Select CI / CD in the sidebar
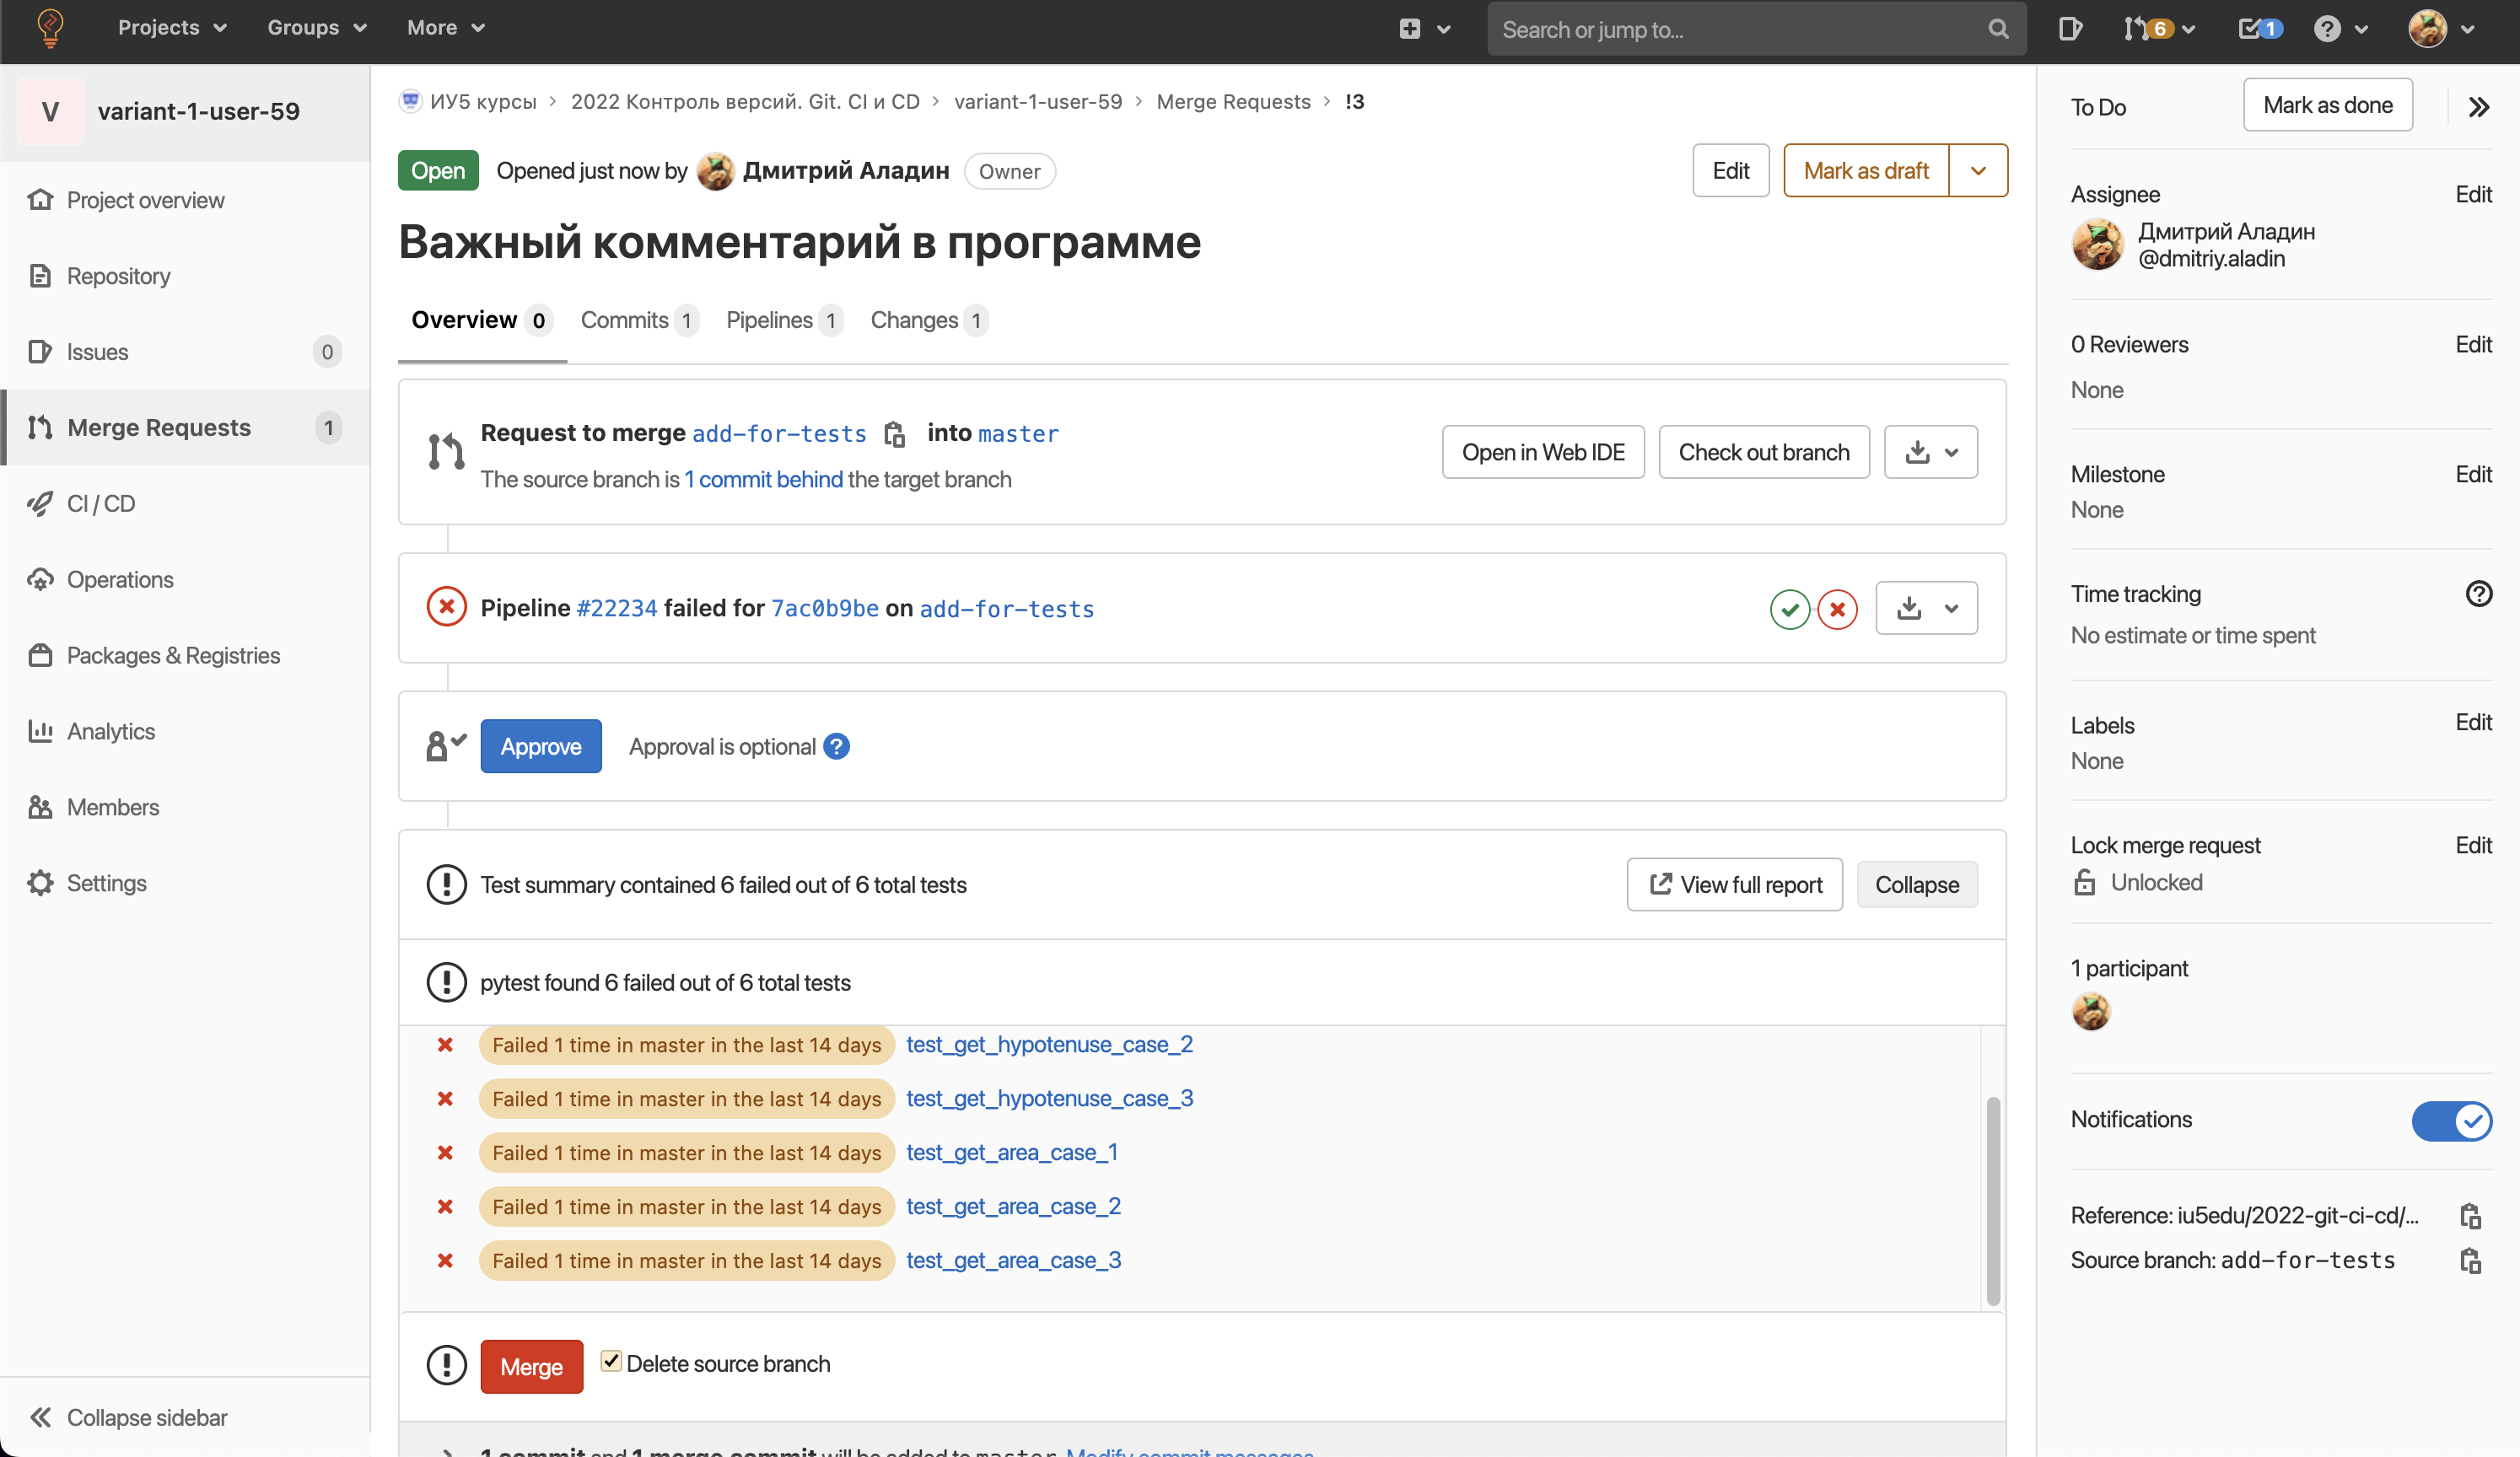The height and width of the screenshot is (1457, 2520). pos(101,503)
